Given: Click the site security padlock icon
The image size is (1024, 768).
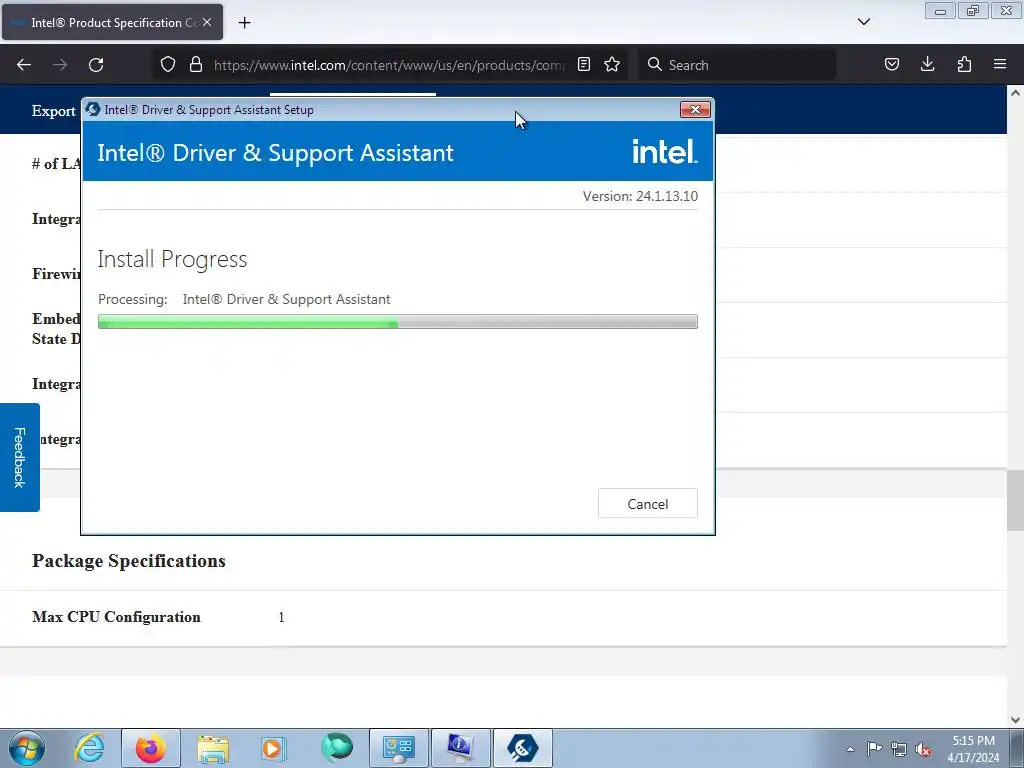Looking at the screenshot, I should click(195, 65).
